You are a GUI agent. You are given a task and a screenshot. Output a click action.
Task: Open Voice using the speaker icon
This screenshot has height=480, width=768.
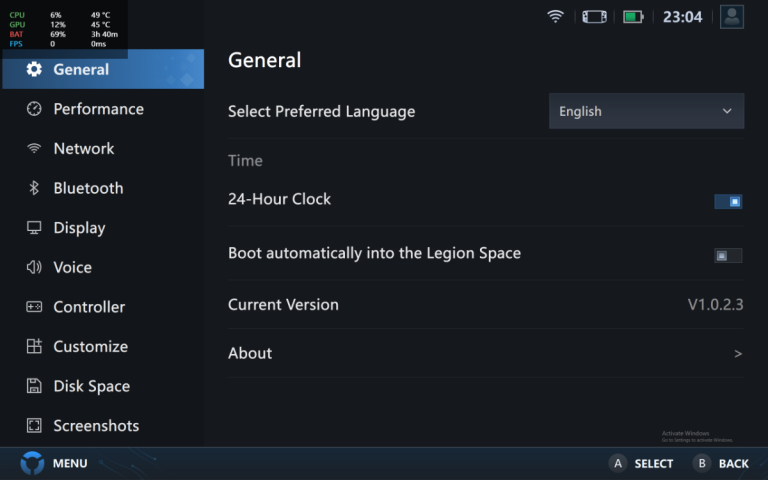click(34, 267)
